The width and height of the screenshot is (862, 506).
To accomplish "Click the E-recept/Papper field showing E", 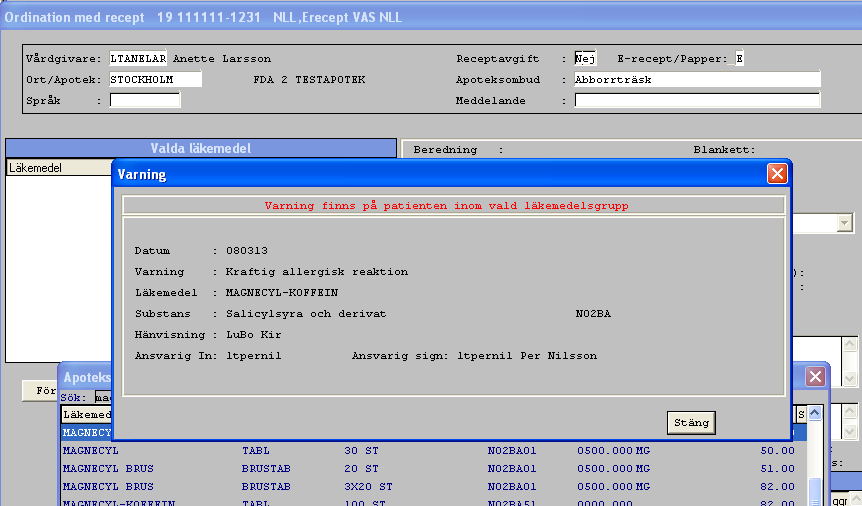I will tap(739, 58).
